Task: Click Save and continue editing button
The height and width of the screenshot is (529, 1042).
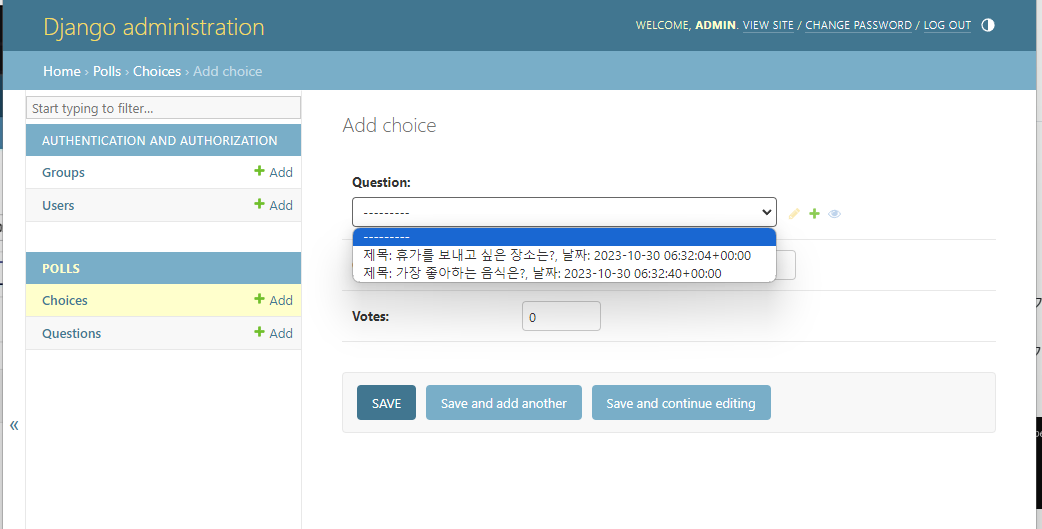Action: [681, 403]
